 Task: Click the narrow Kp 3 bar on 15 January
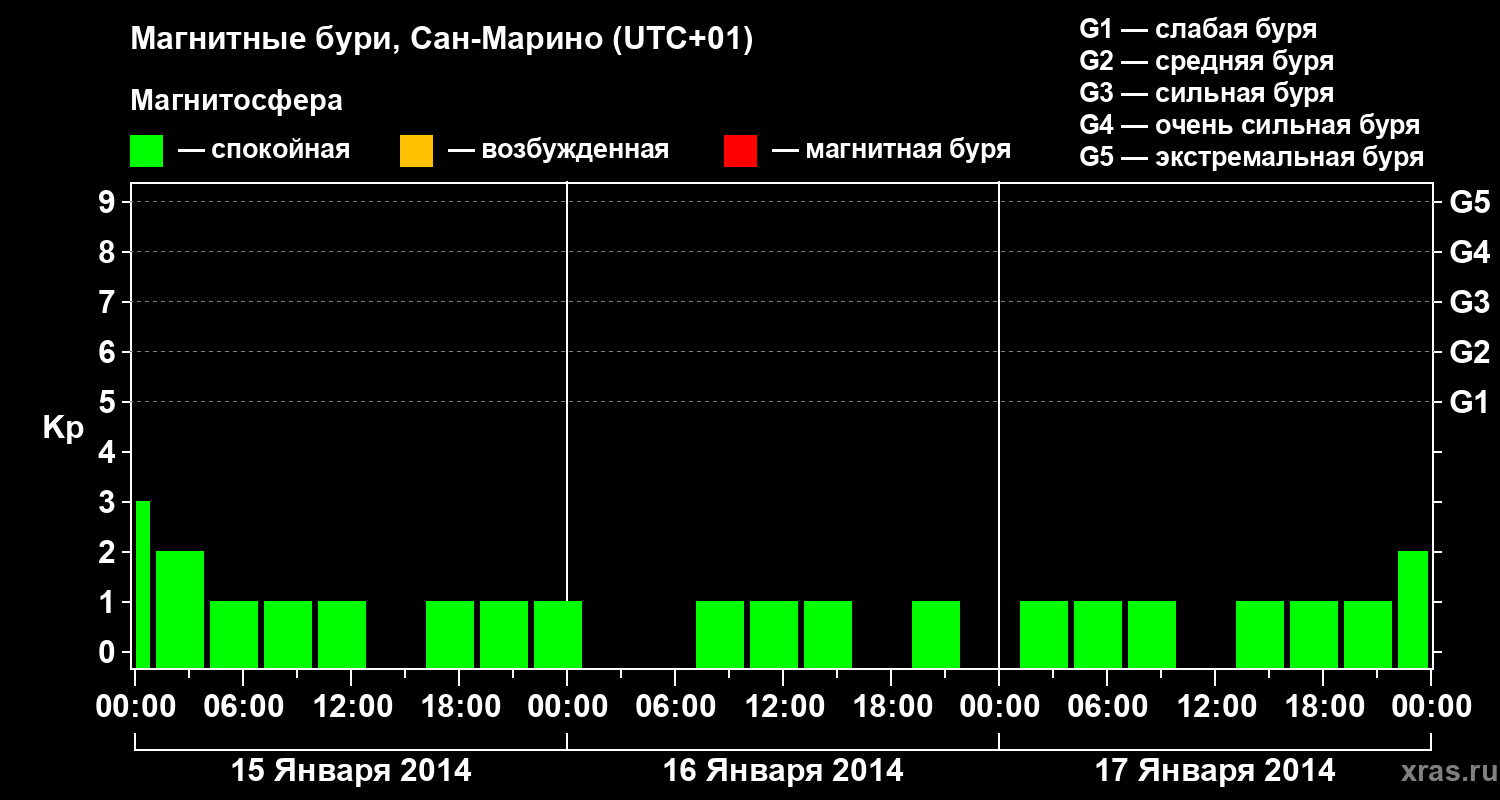pyautogui.click(x=143, y=584)
